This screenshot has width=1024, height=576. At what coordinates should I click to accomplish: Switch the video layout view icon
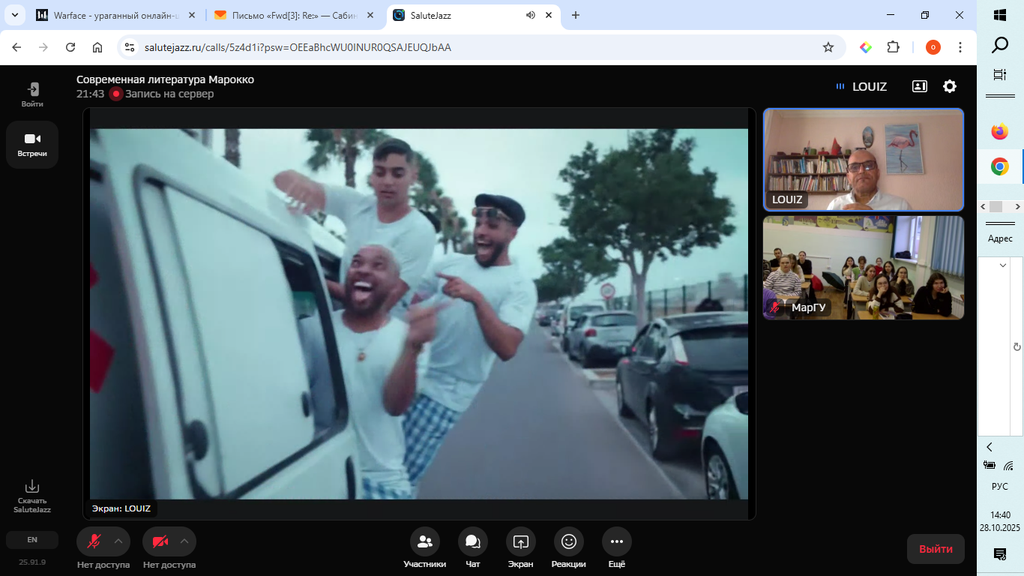click(x=919, y=87)
